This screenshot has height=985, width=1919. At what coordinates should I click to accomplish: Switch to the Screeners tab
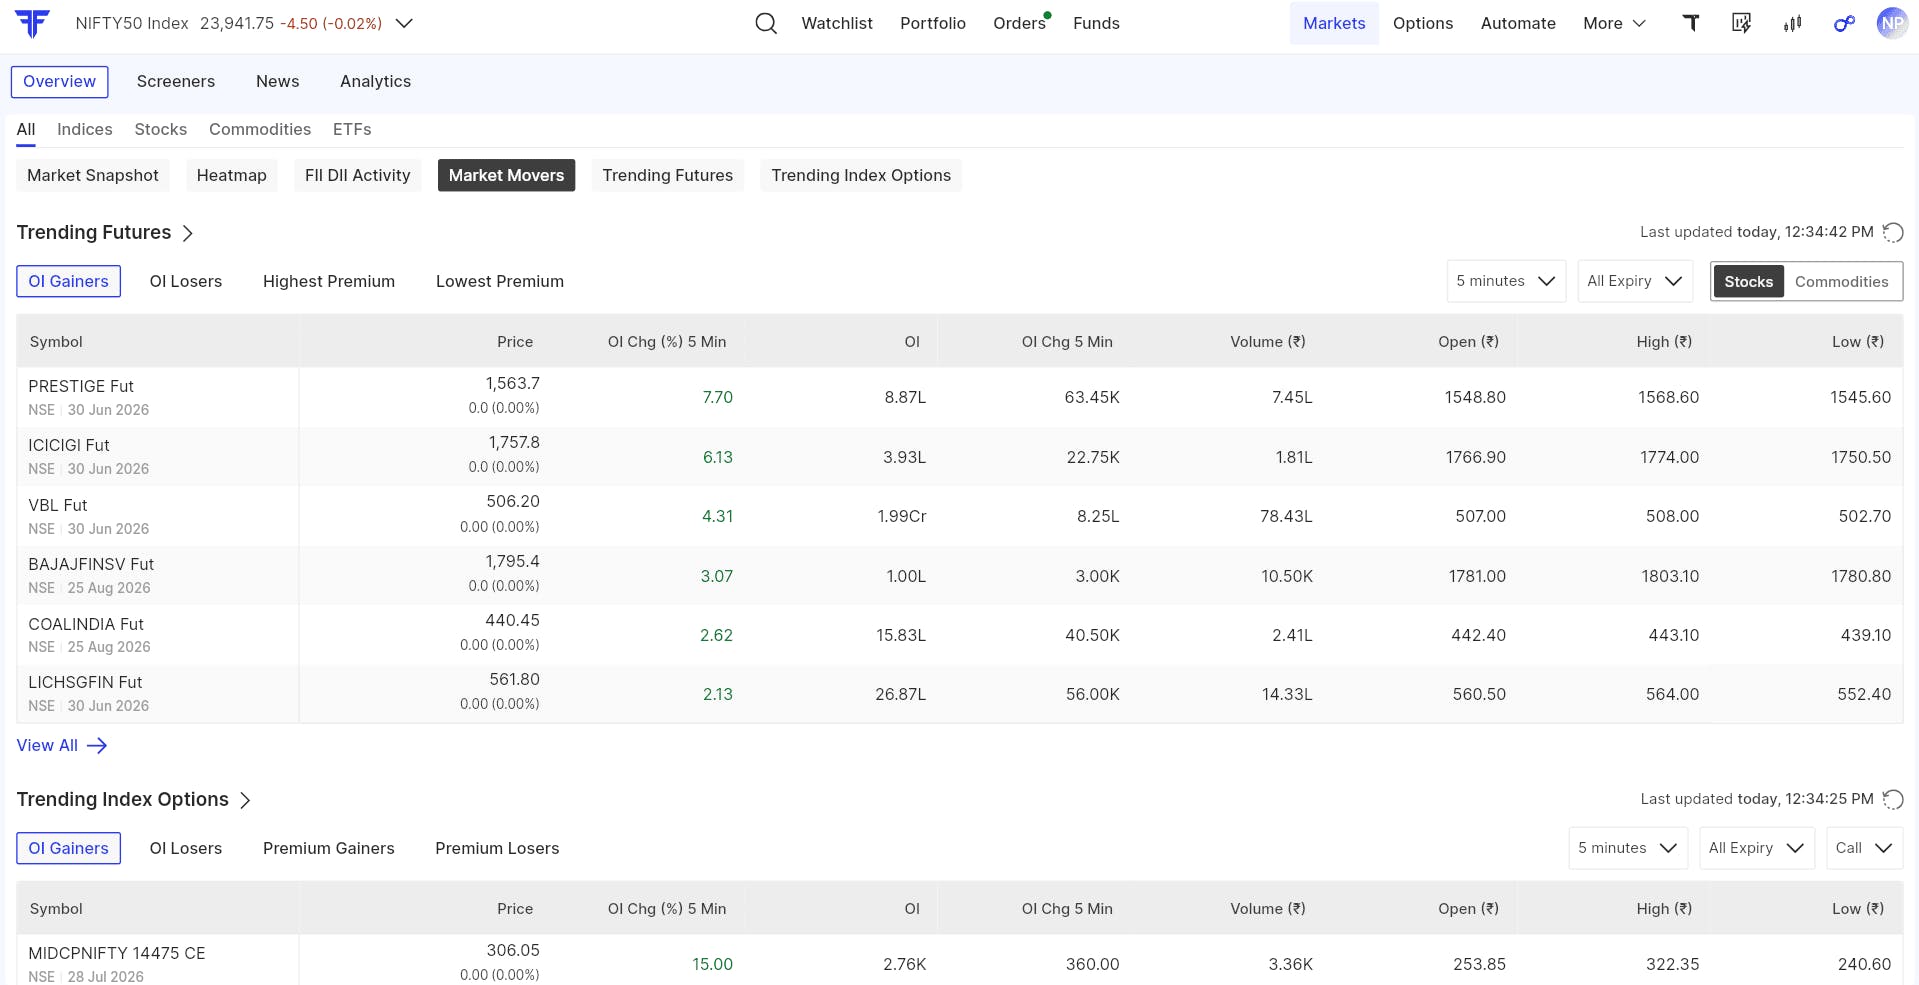[176, 81]
